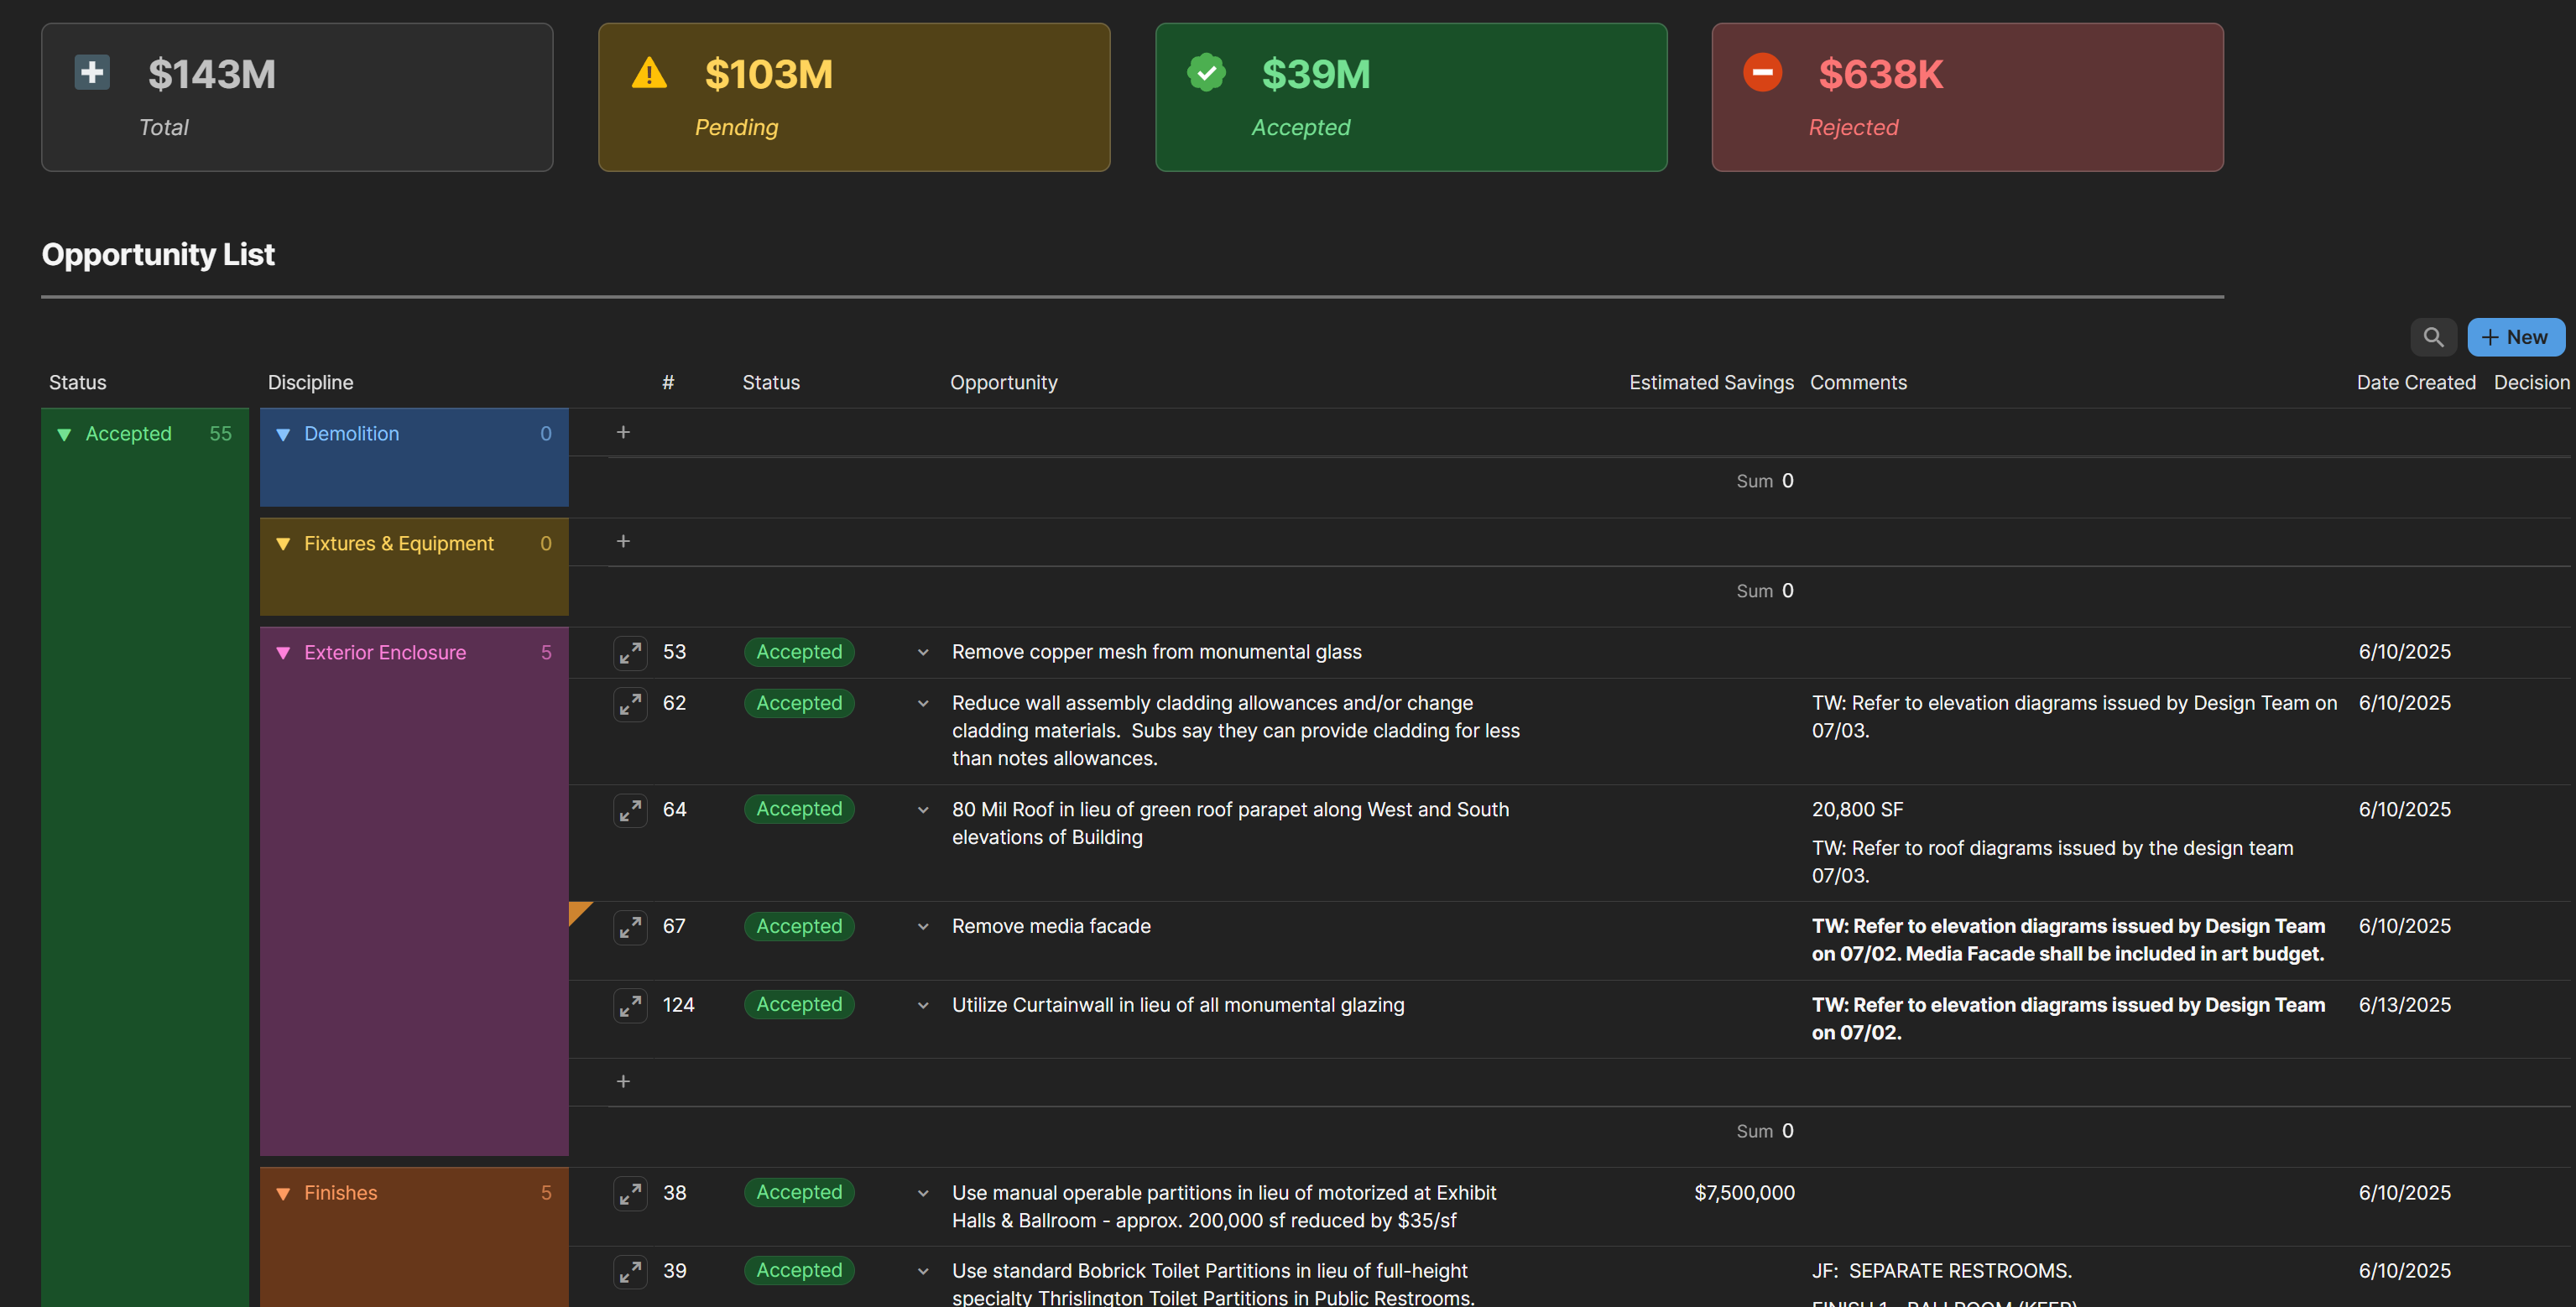Click the New button
Screen dimensions: 2576x1307
click(2515, 337)
